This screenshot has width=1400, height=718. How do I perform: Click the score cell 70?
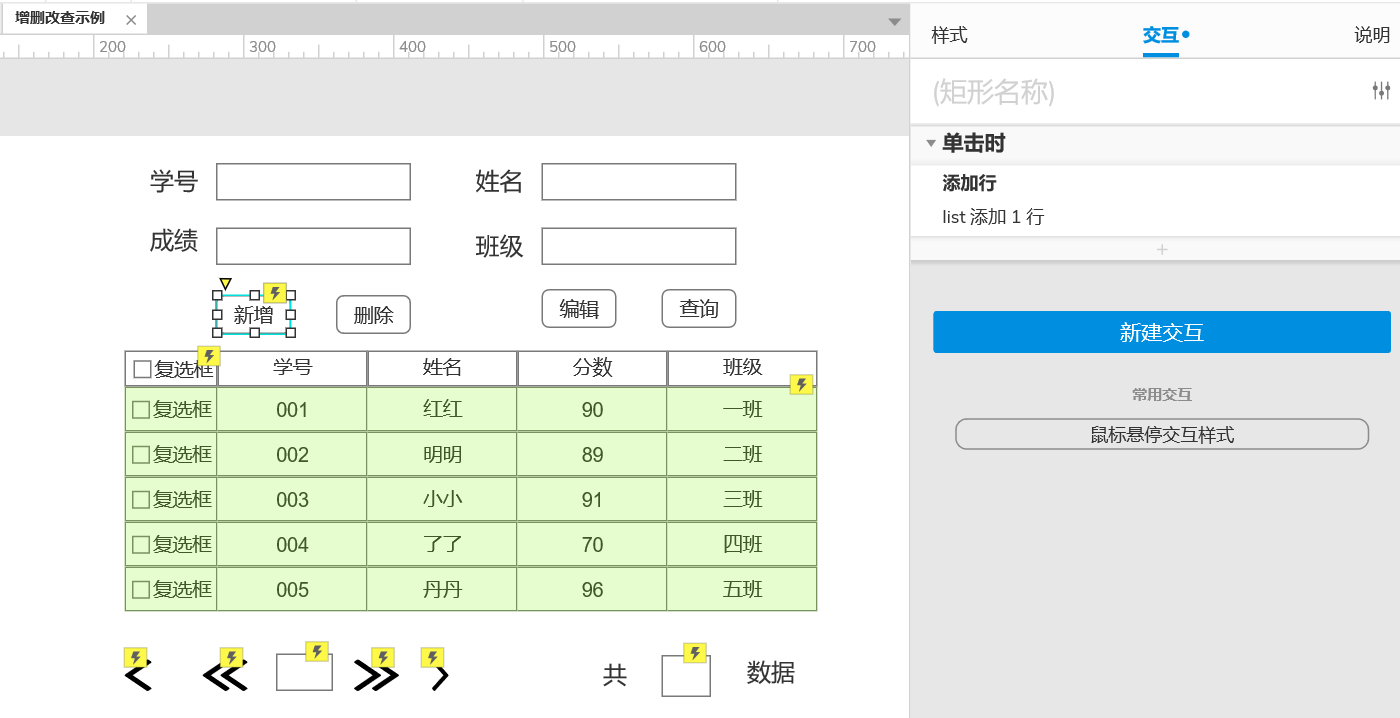(x=592, y=544)
